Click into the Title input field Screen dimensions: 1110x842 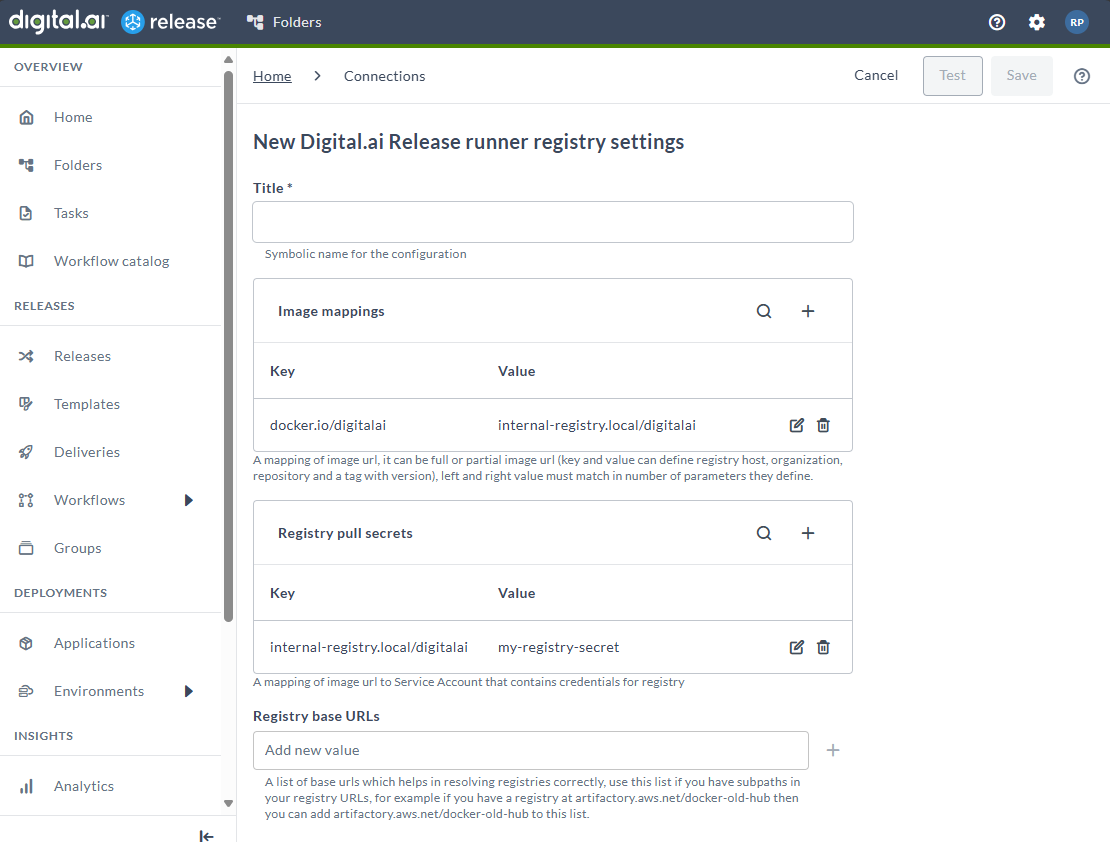[552, 222]
